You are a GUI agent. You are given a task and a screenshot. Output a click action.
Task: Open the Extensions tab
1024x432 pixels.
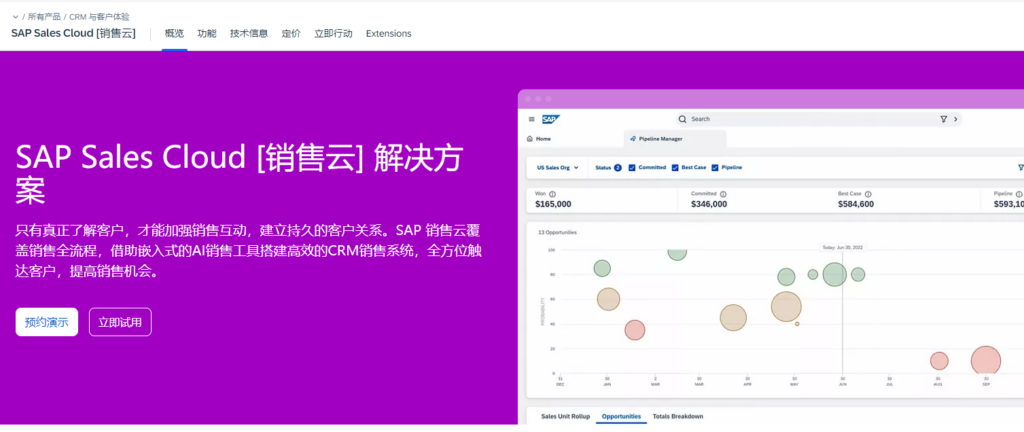(x=389, y=33)
